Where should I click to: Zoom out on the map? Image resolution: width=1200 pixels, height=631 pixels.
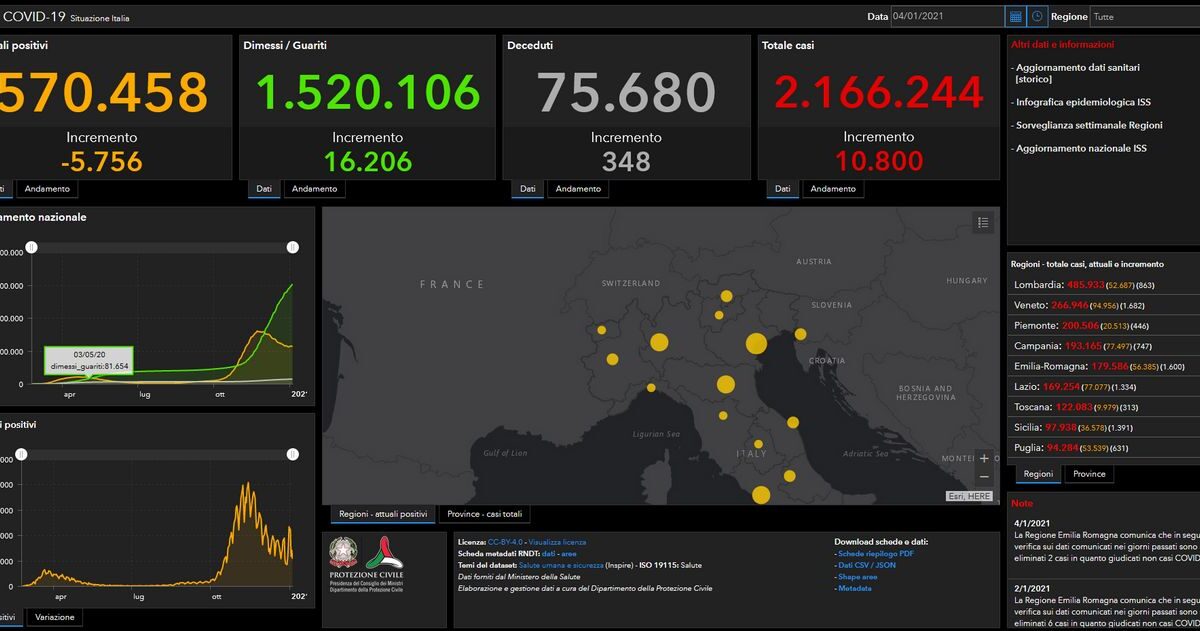coord(984,477)
